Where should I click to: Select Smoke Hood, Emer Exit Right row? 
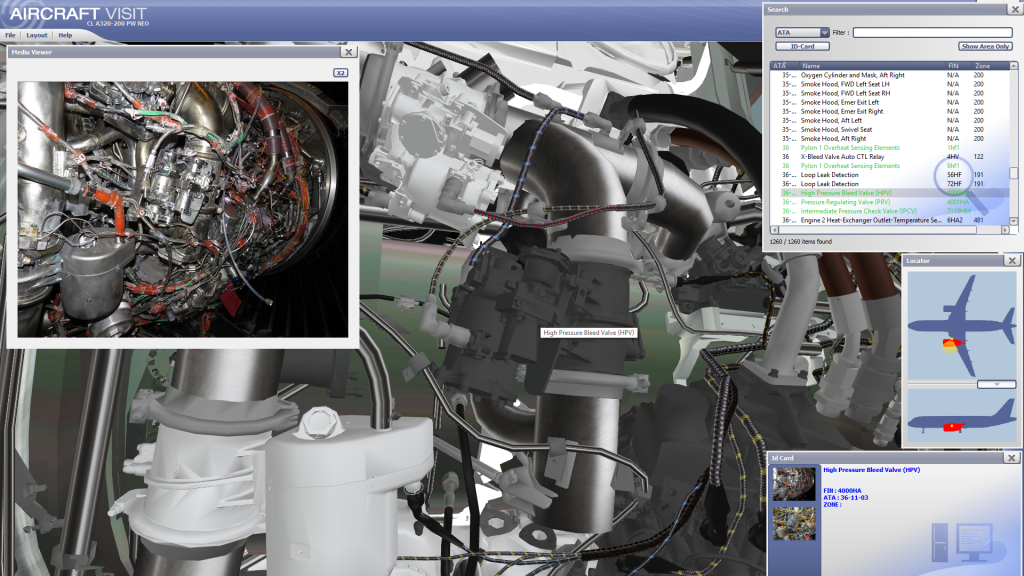point(889,112)
